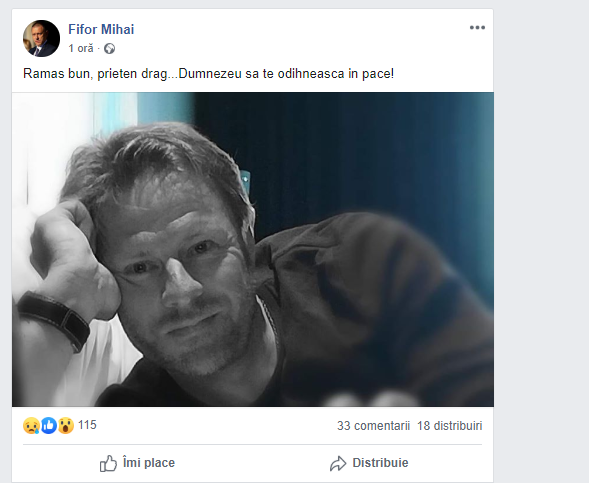This screenshot has width=589, height=483.
Task: Click the wow surprised reaction emoji
Action: pyautogui.click(x=66, y=426)
